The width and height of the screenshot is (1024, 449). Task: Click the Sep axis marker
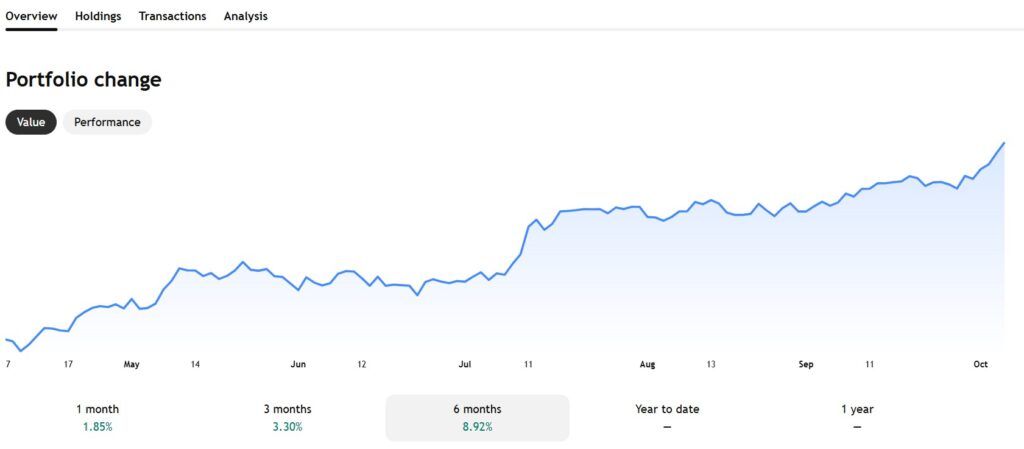pos(806,365)
